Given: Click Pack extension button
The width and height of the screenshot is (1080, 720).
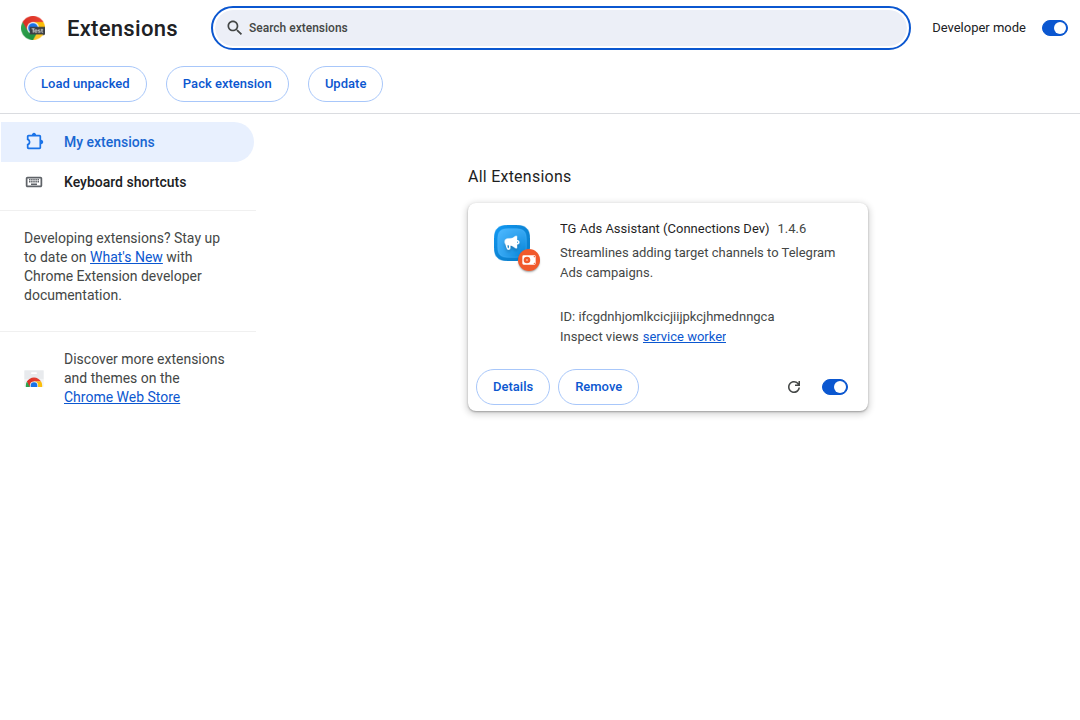Looking at the screenshot, I should coord(227,84).
